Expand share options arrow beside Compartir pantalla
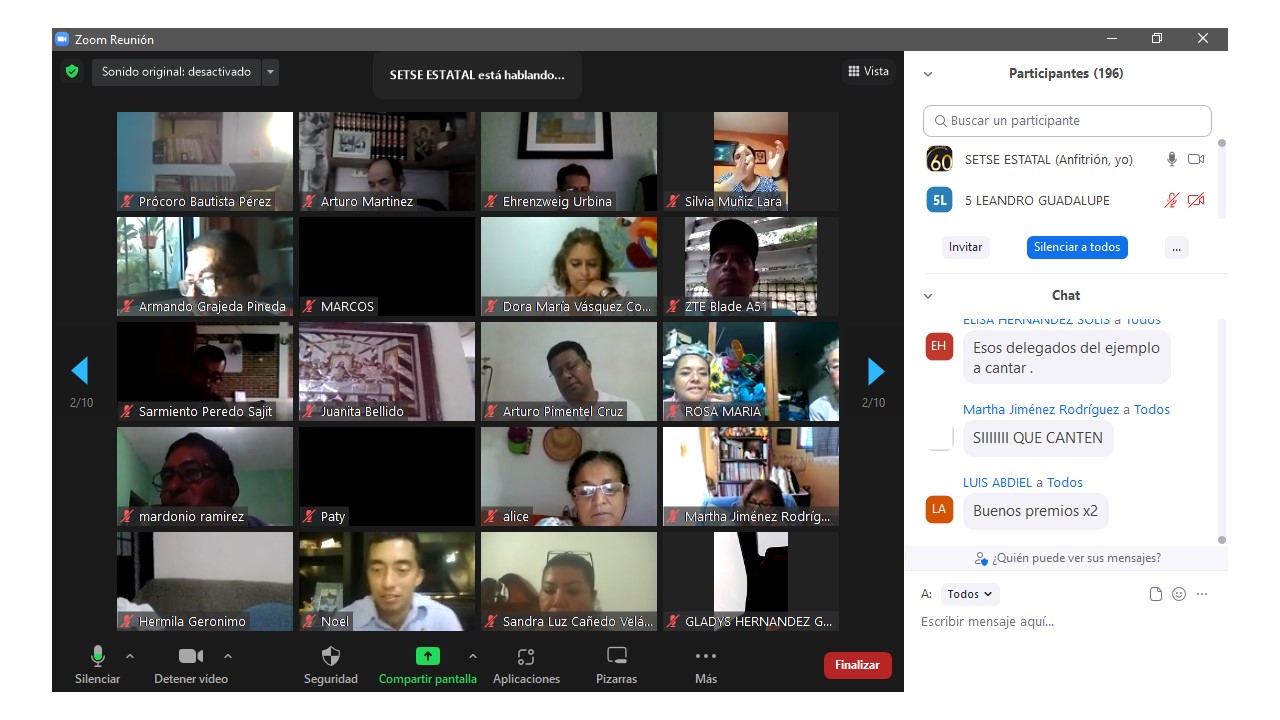This screenshot has width=1280, height=720. (472, 656)
